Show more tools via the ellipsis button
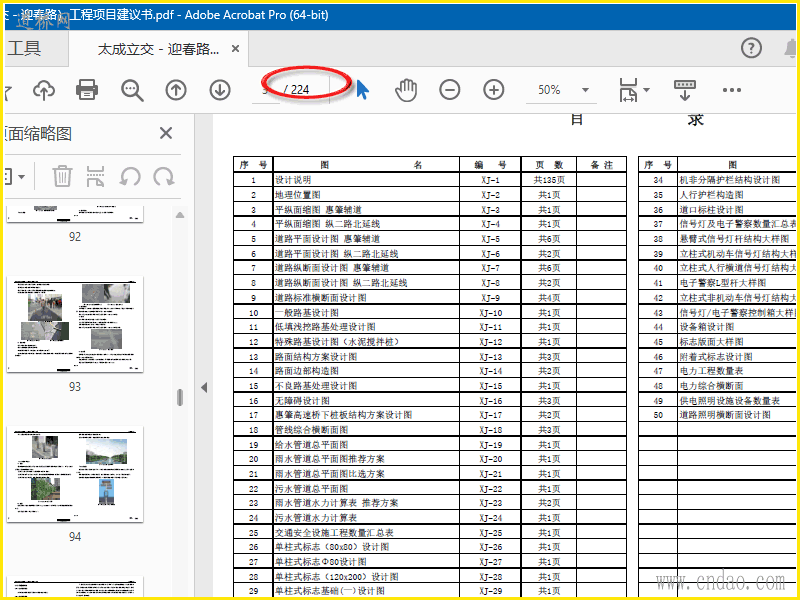This screenshot has width=800, height=600. pyautogui.click(x=732, y=90)
